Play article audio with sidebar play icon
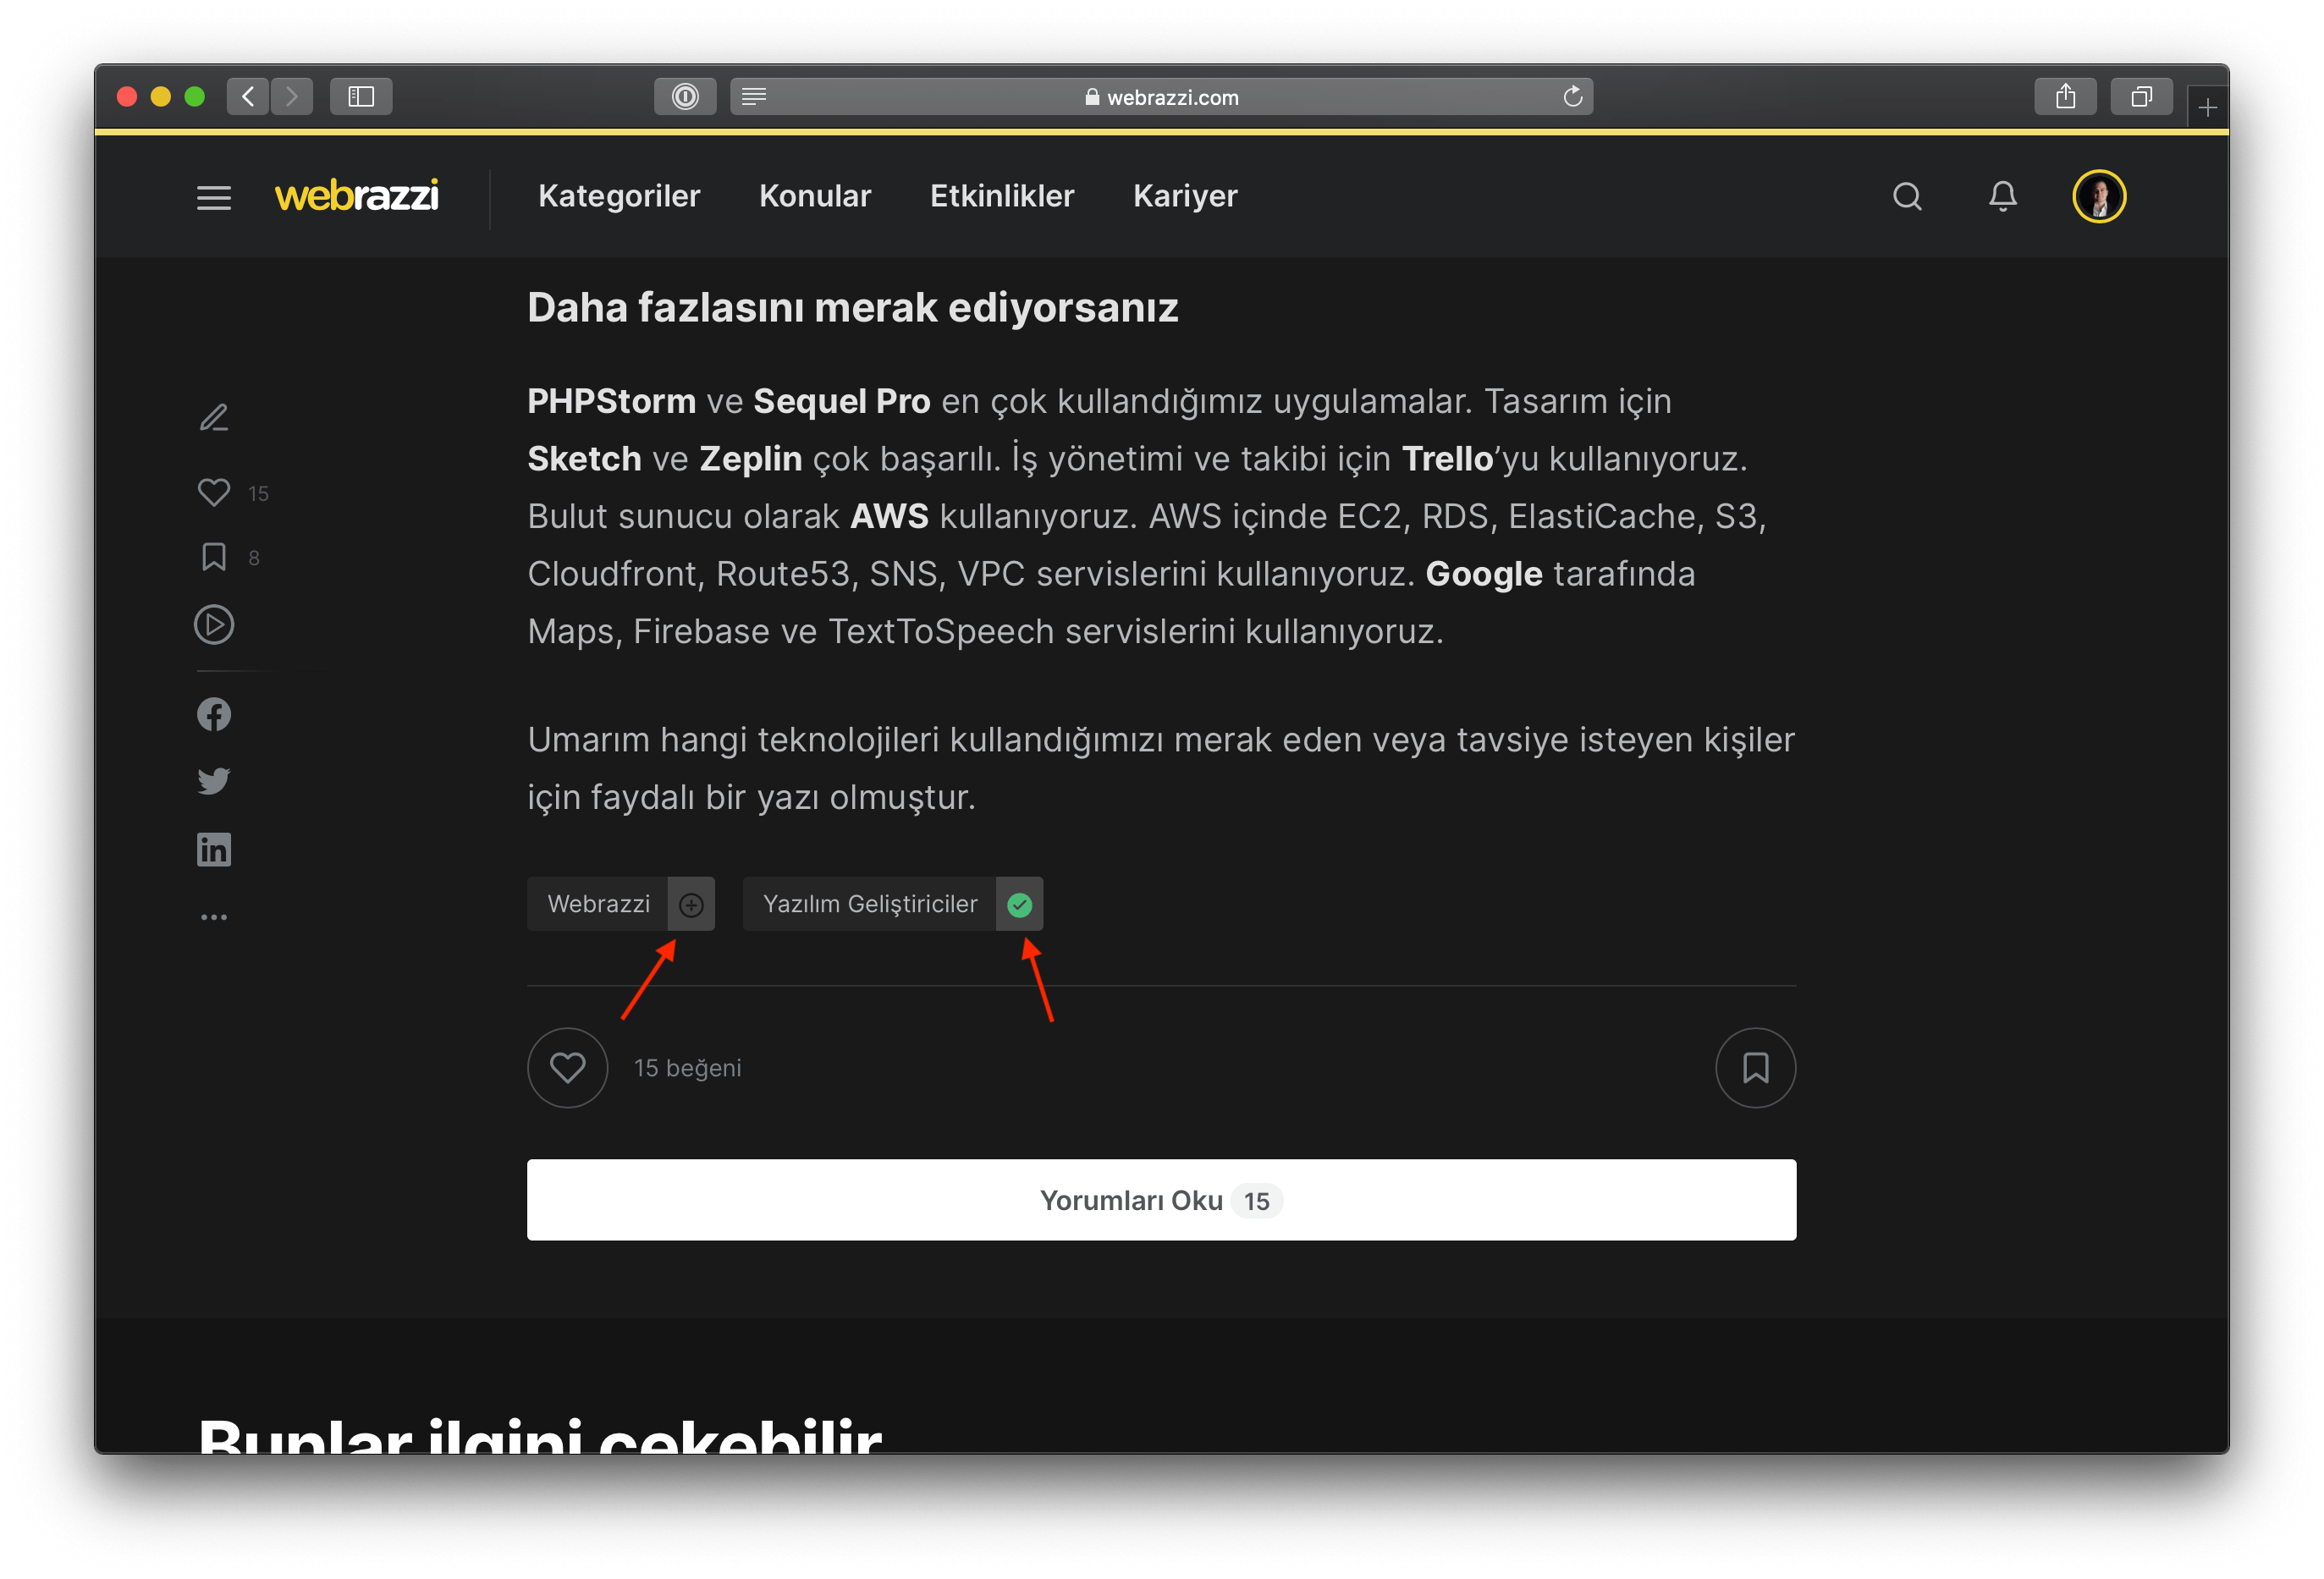 [x=214, y=625]
